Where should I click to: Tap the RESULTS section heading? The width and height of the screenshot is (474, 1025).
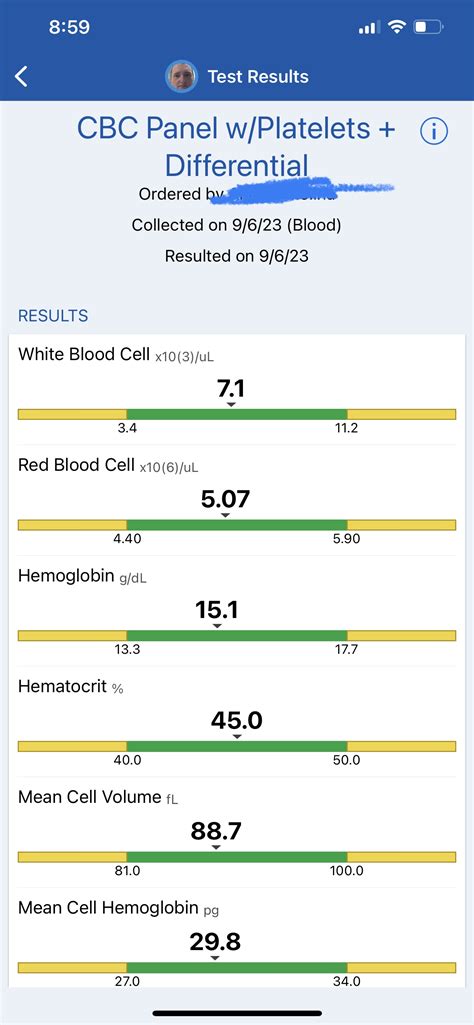53,316
